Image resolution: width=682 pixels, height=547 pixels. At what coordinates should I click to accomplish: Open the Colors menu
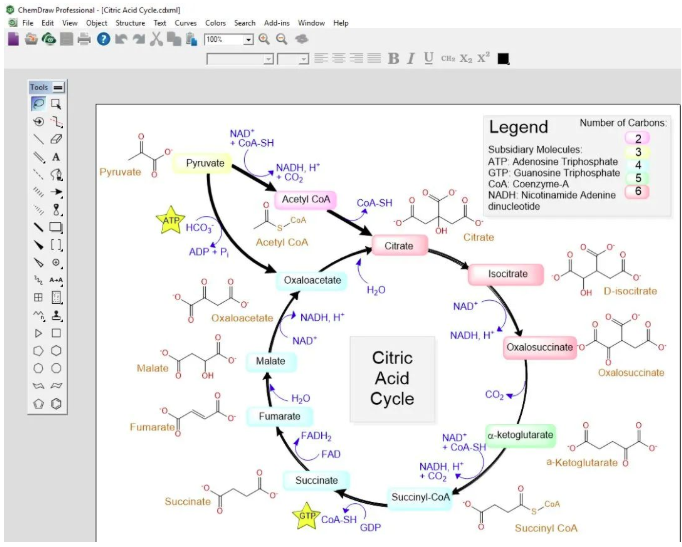click(216, 23)
